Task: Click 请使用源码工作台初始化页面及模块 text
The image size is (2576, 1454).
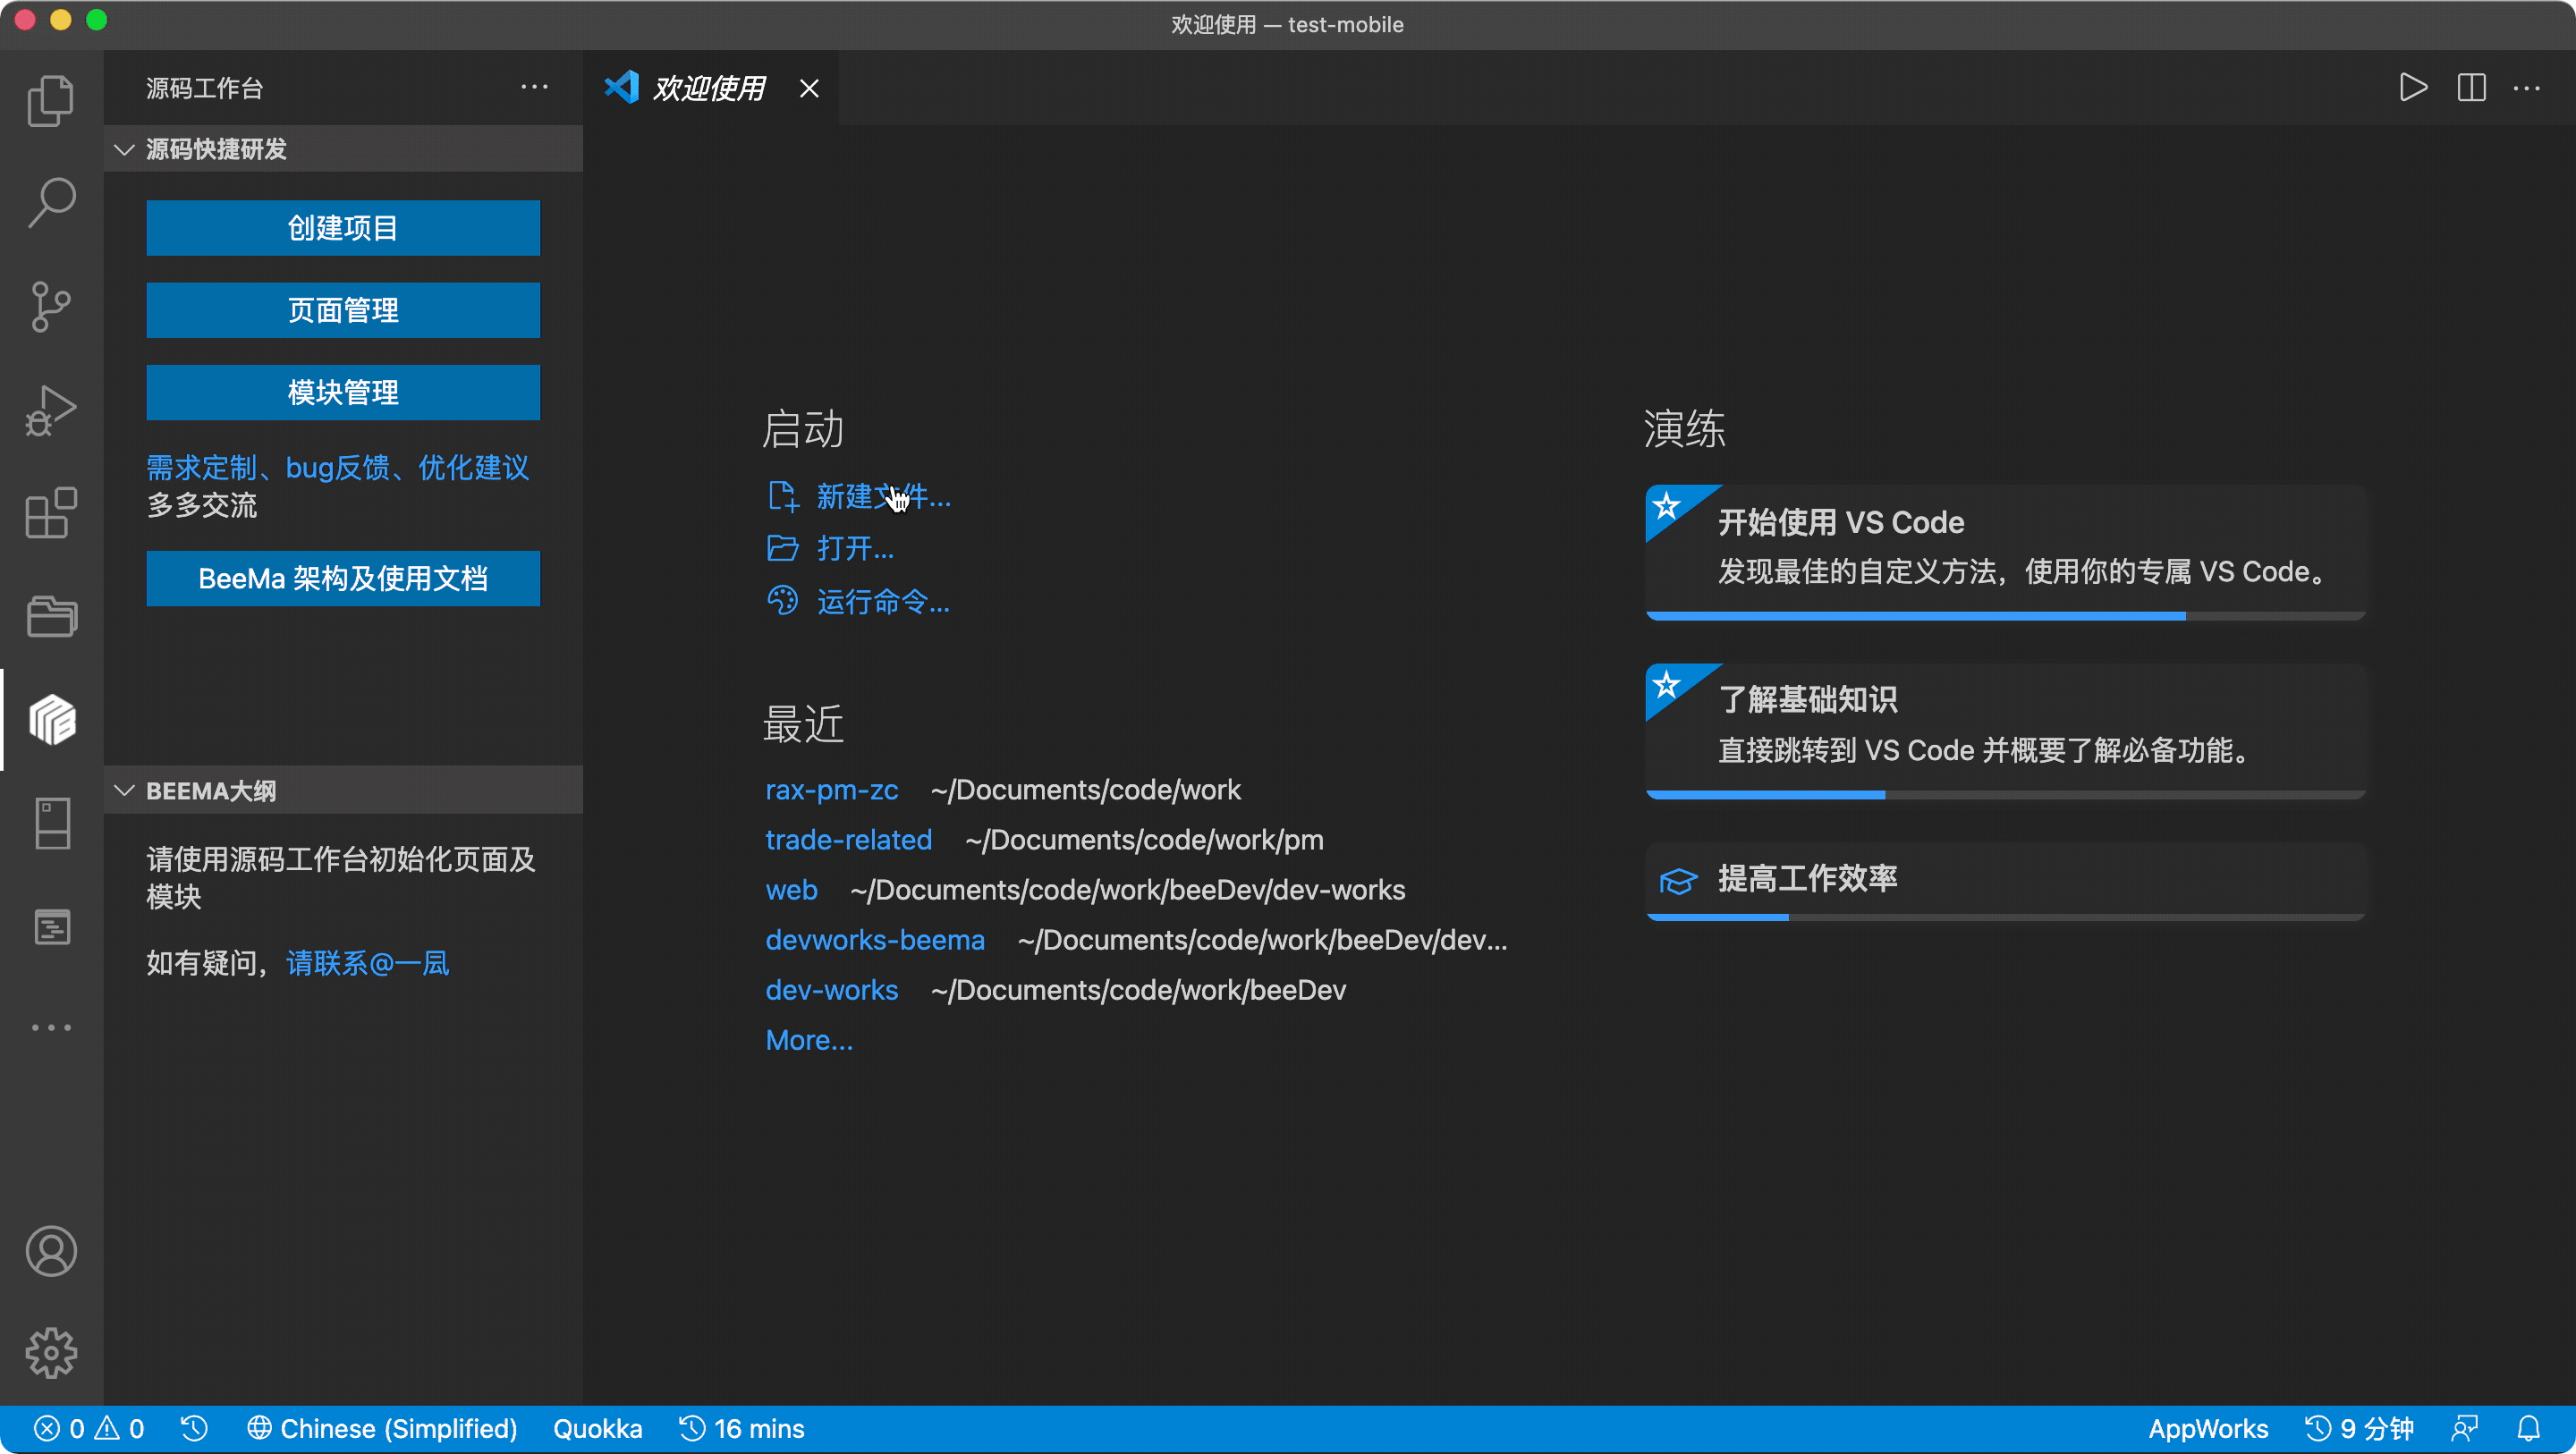Action: click(x=341, y=877)
